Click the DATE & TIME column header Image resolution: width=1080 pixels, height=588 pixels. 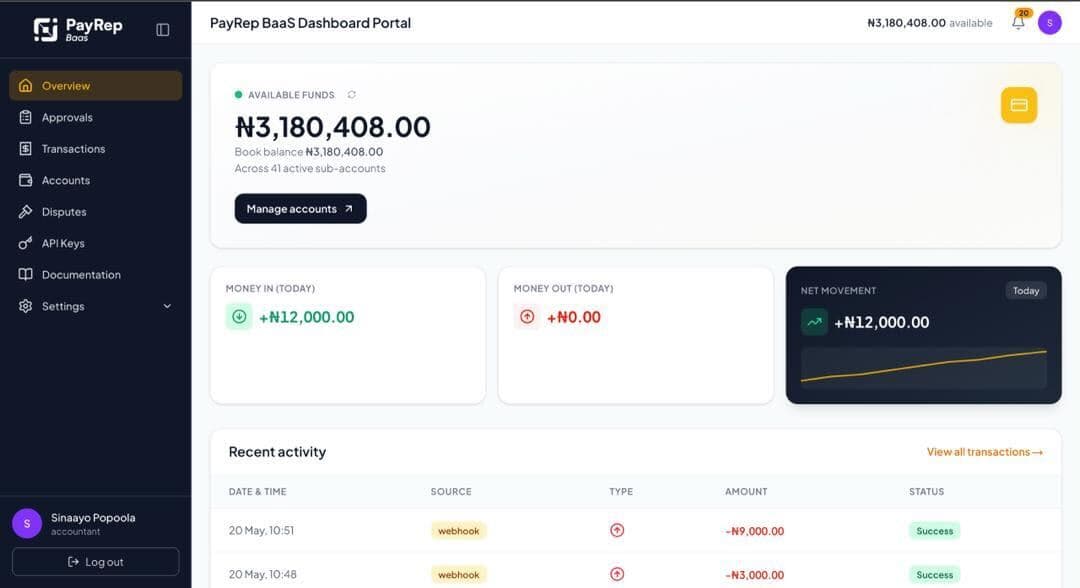(x=258, y=492)
